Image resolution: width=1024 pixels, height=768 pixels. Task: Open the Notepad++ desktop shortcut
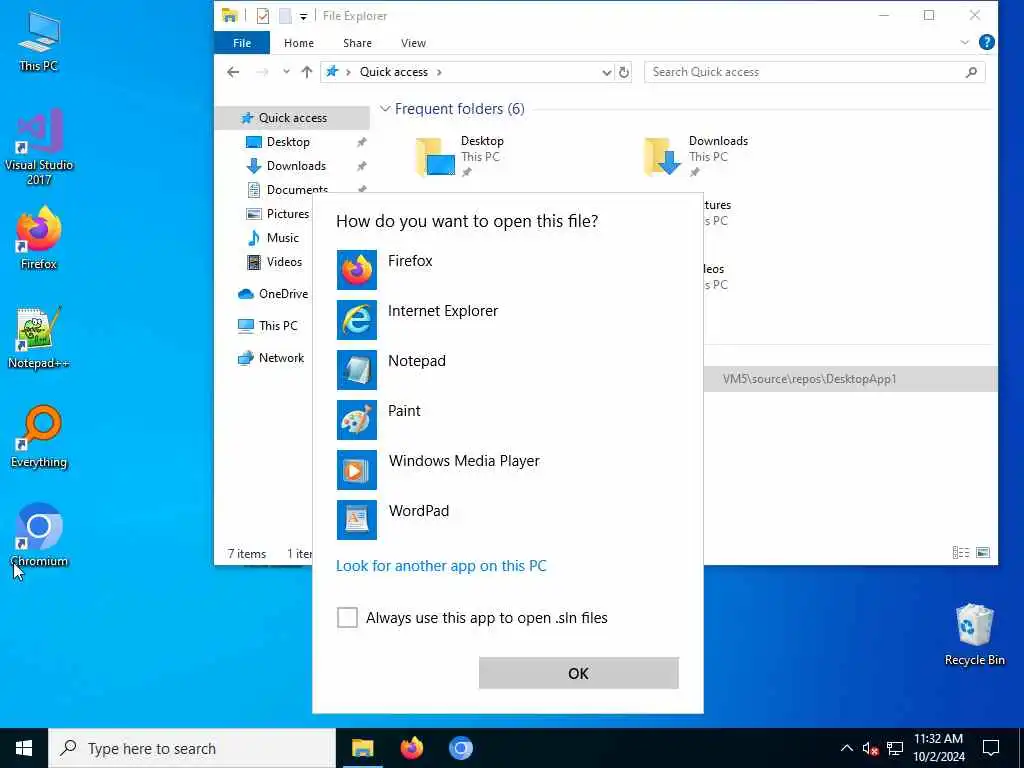click(39, 338)
